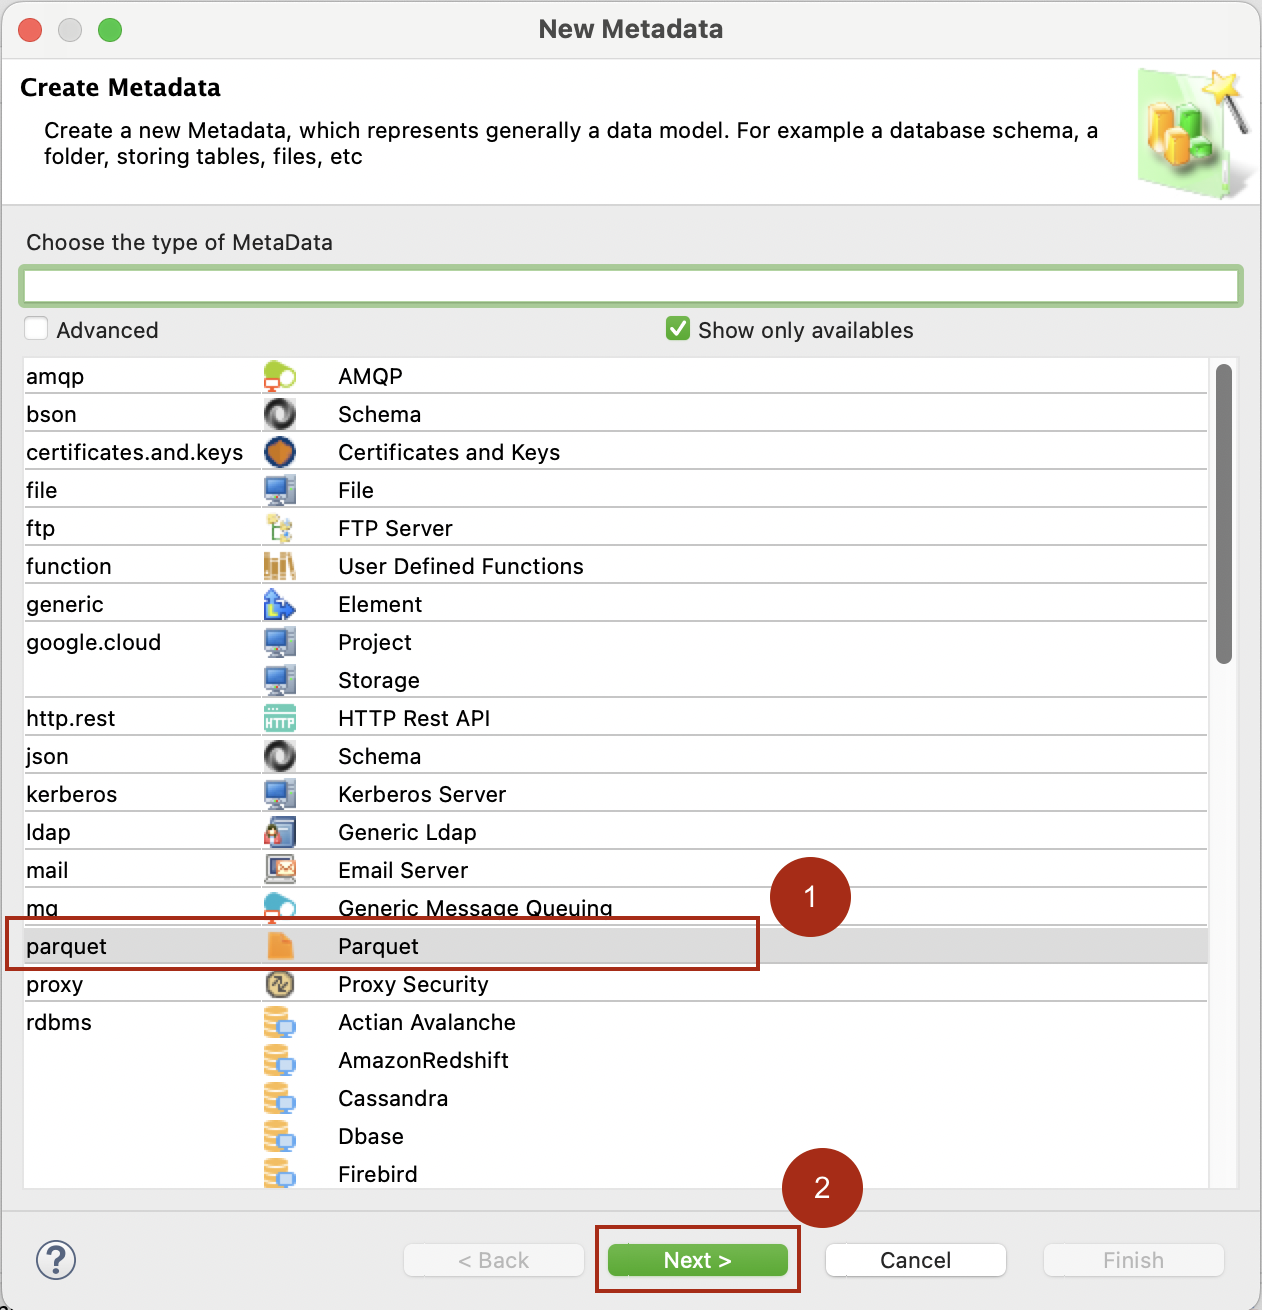Click the HTTP Rest API icon
Screen dimensions: 1262x1310
(x=280, y=717)
